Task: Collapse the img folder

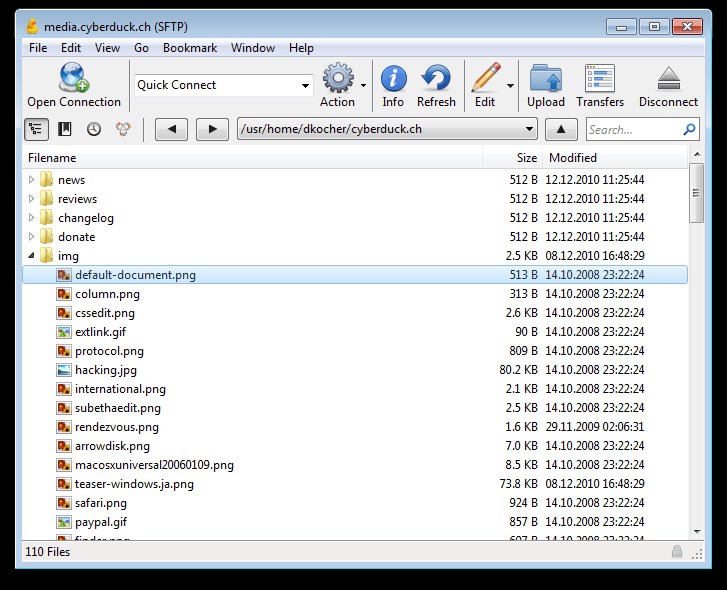Action: [31, 255]
